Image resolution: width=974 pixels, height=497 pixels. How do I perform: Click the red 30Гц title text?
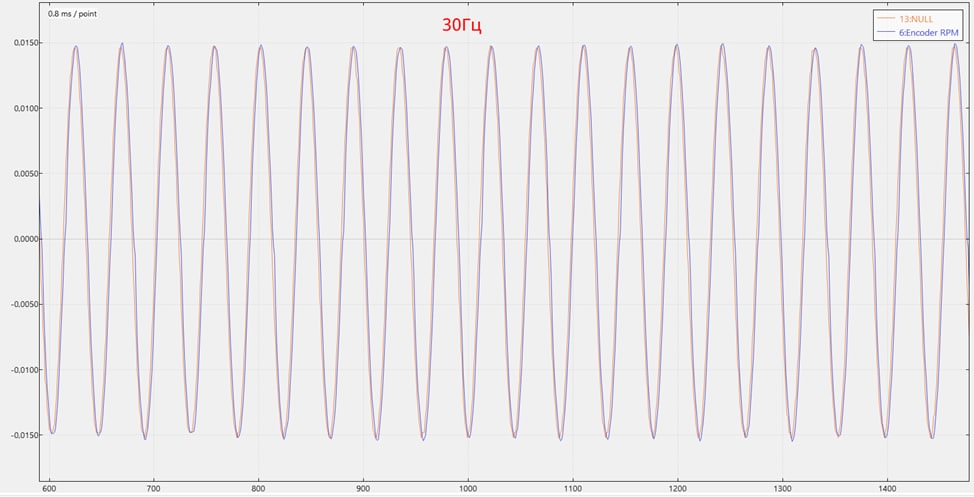point(462,25)
